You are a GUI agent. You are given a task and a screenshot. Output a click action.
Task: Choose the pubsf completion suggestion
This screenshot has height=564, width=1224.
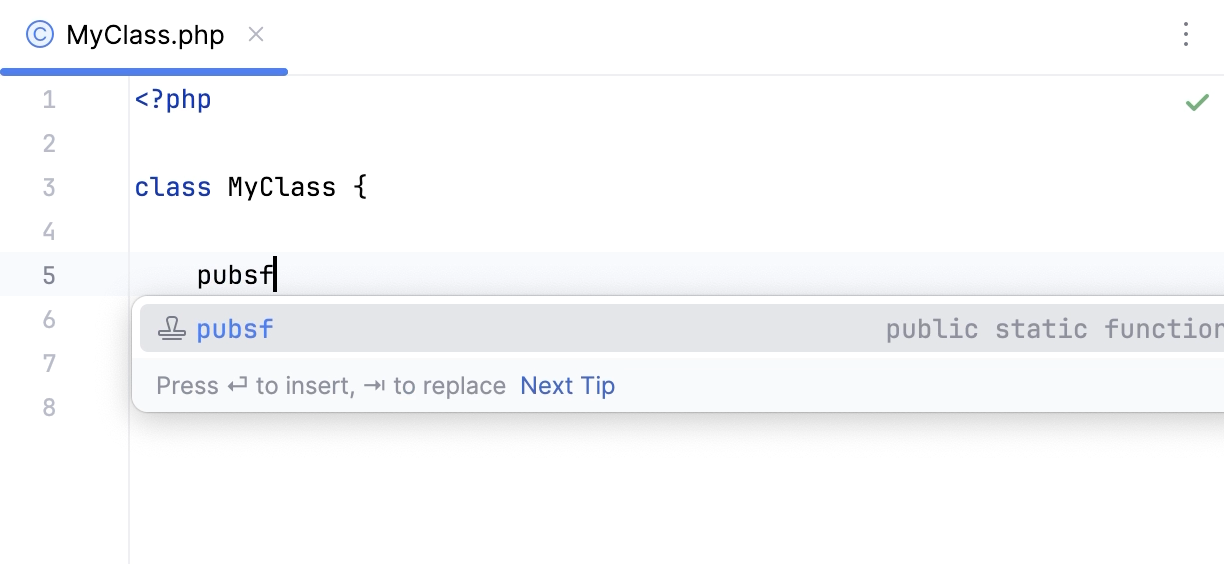point(236,329)
